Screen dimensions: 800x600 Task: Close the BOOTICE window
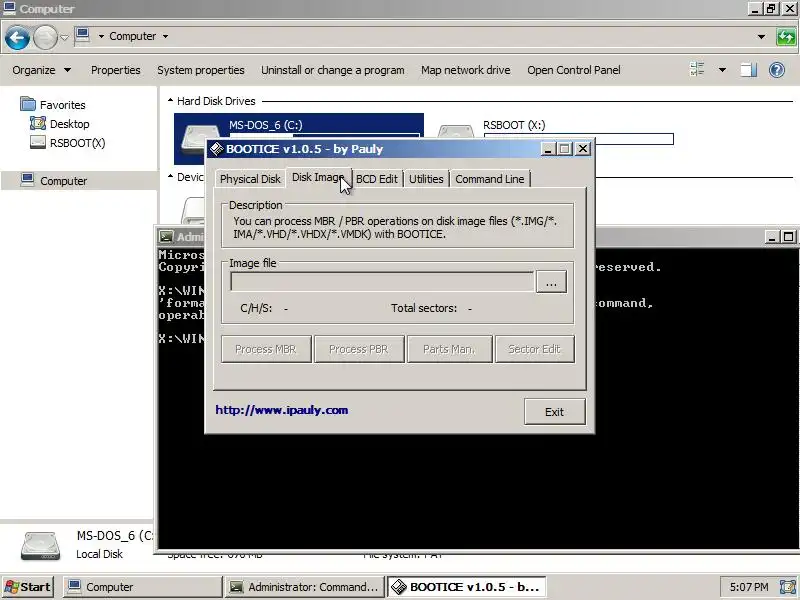(x=583, y=149)
